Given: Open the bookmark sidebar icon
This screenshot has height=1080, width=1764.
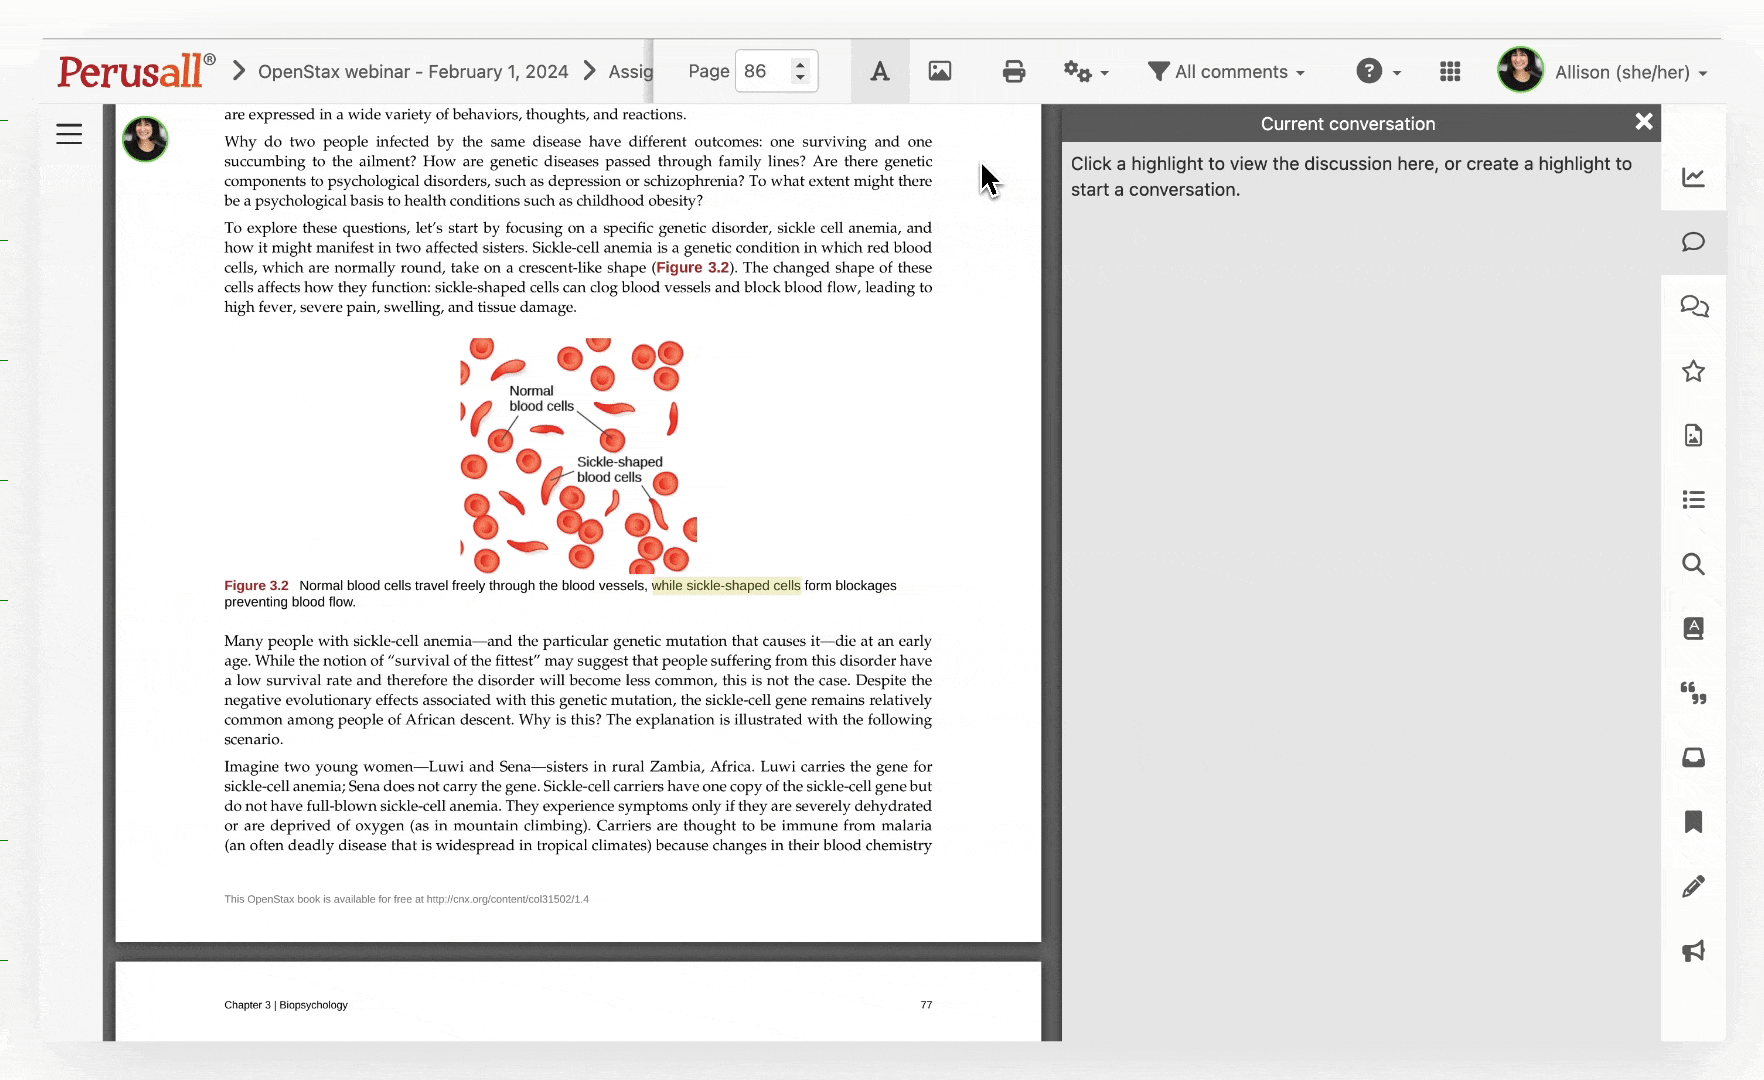Looking at the screenshot, I should tap(1693, 822).
